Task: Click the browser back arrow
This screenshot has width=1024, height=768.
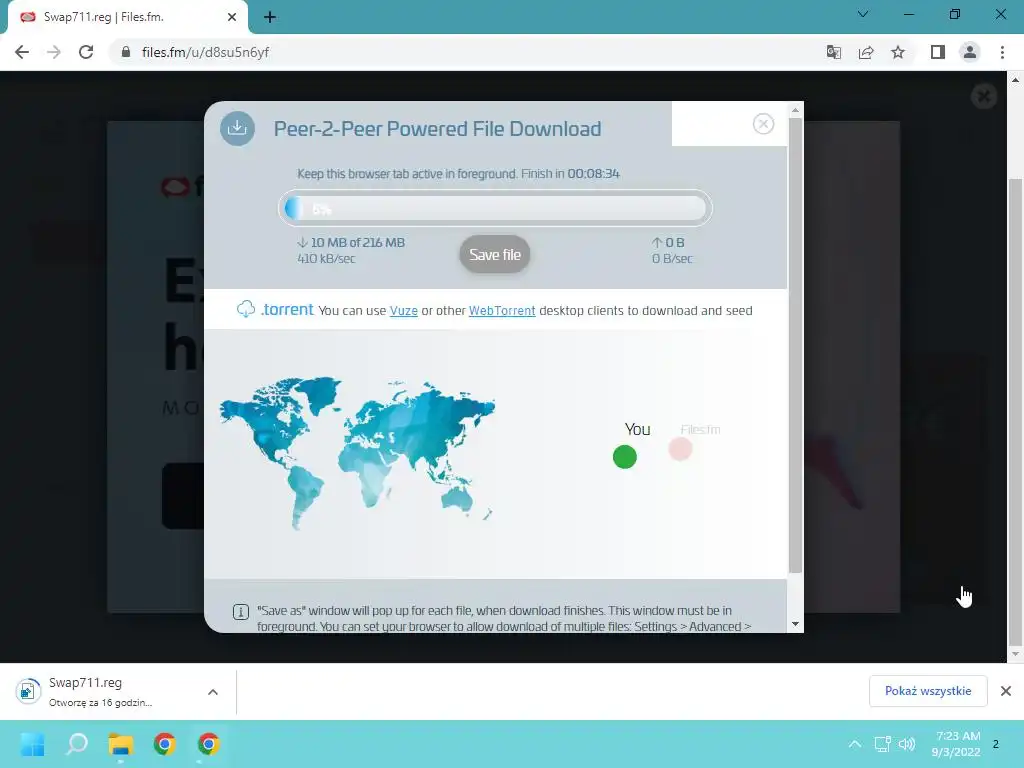Action: (x=22, y=52)
